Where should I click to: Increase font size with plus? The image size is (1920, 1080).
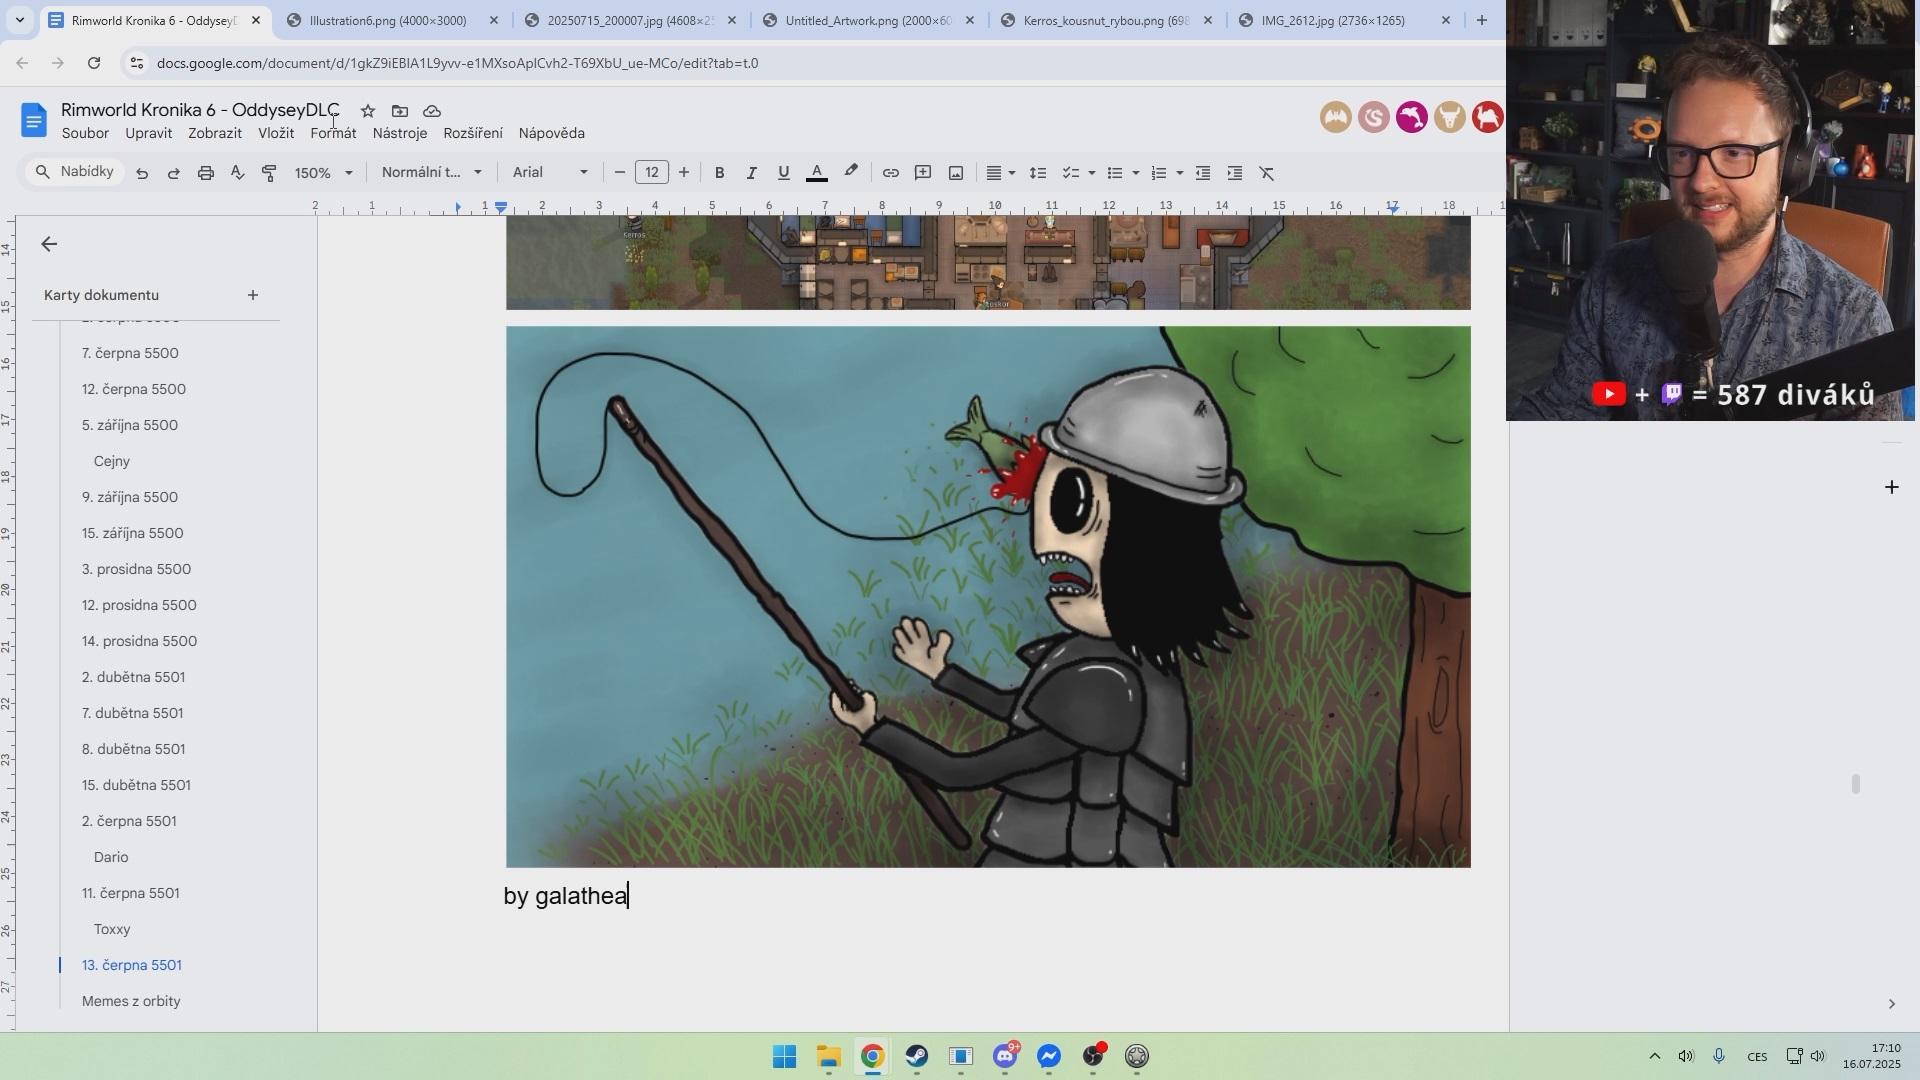click(684, 173)
